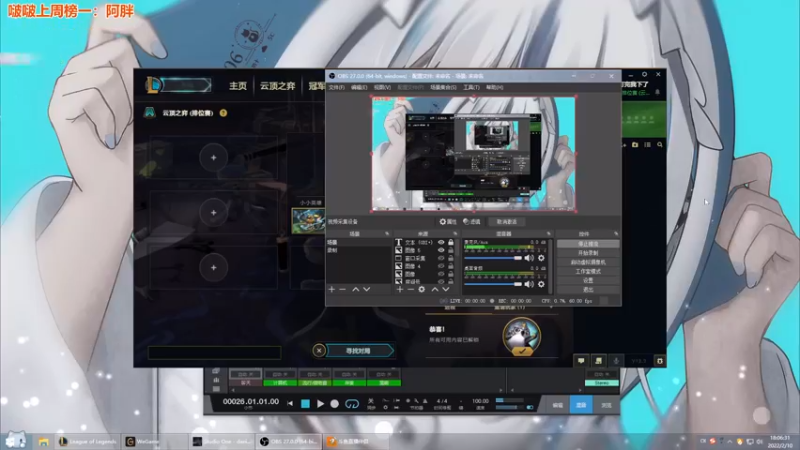Open desktop audio settings gear in mixer
The height and width of the screenshot is (450, 800).
[541, 284]
